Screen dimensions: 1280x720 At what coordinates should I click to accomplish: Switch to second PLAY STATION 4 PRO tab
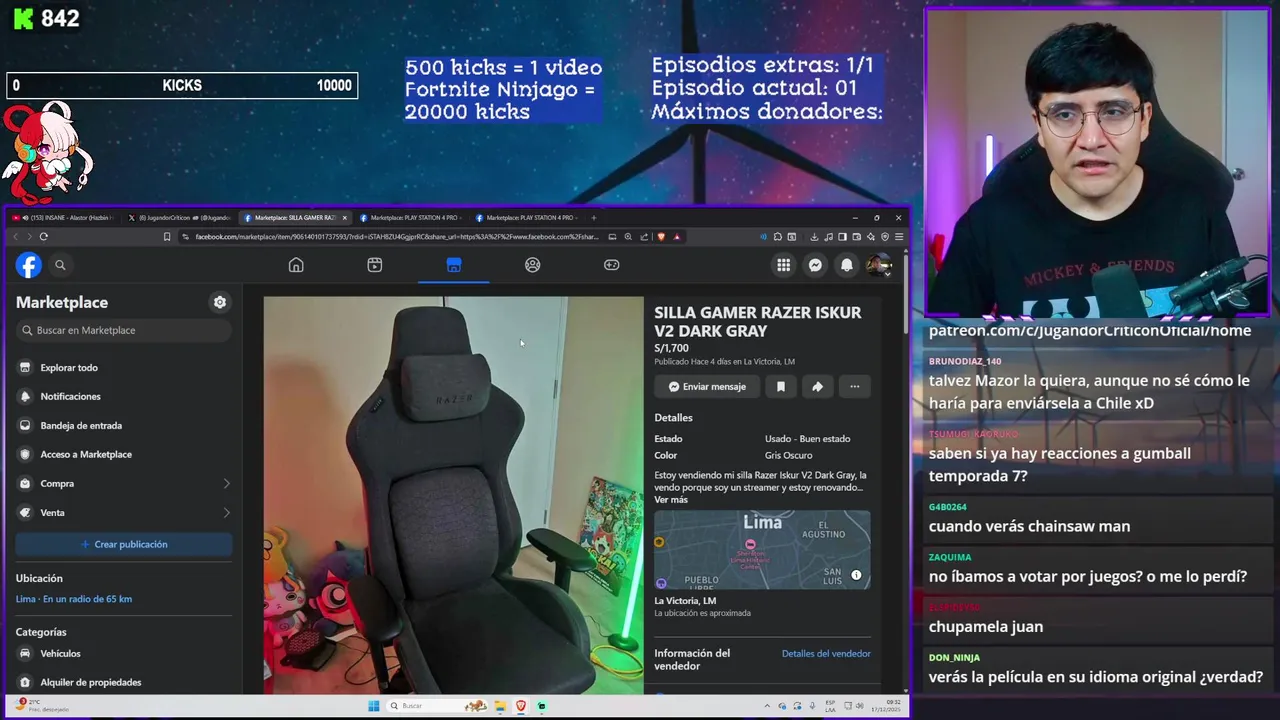tap(528, 218)
